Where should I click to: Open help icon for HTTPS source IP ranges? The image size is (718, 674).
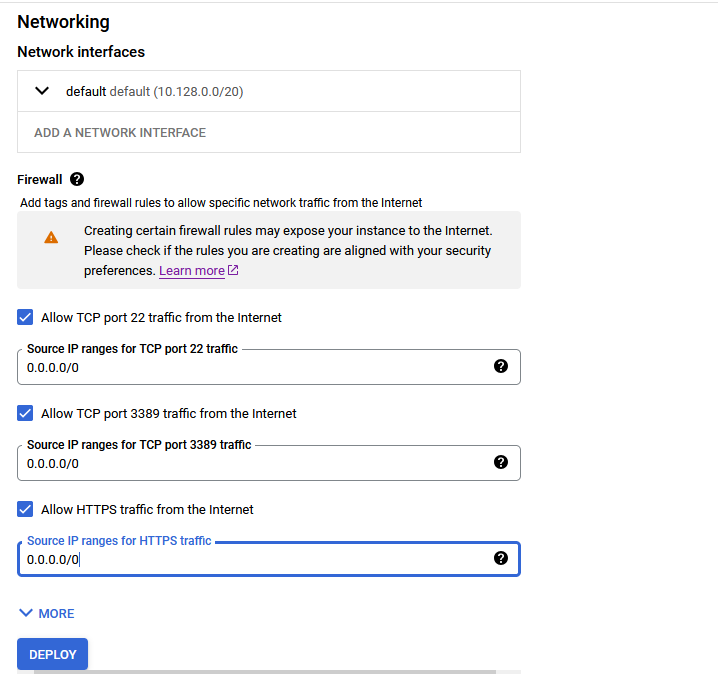click(x=501, y=558)
